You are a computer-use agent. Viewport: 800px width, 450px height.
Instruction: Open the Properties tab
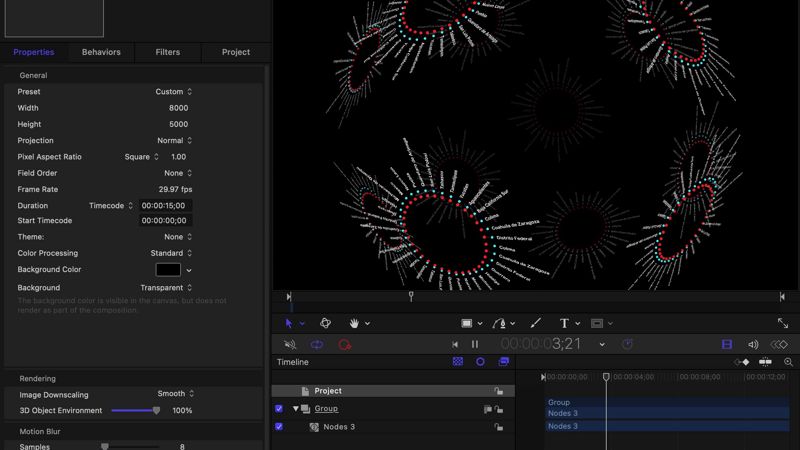pos(34,52)
